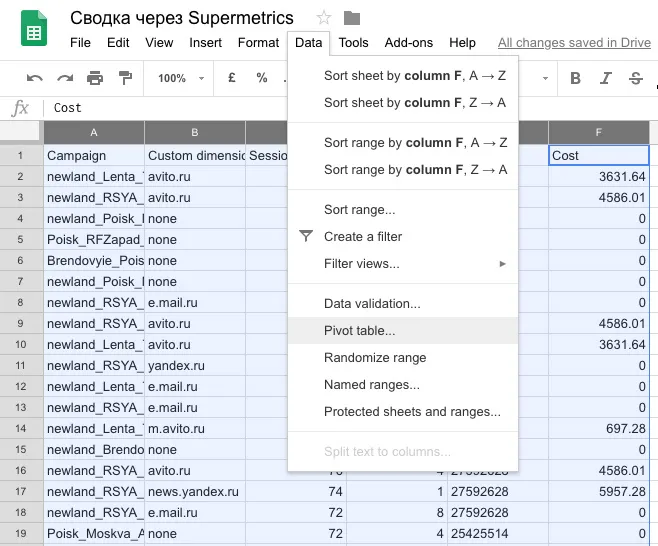The image size is (658, 546).
Task: Click the 25425514 cell in row 19
Action: tap(498, 533)
